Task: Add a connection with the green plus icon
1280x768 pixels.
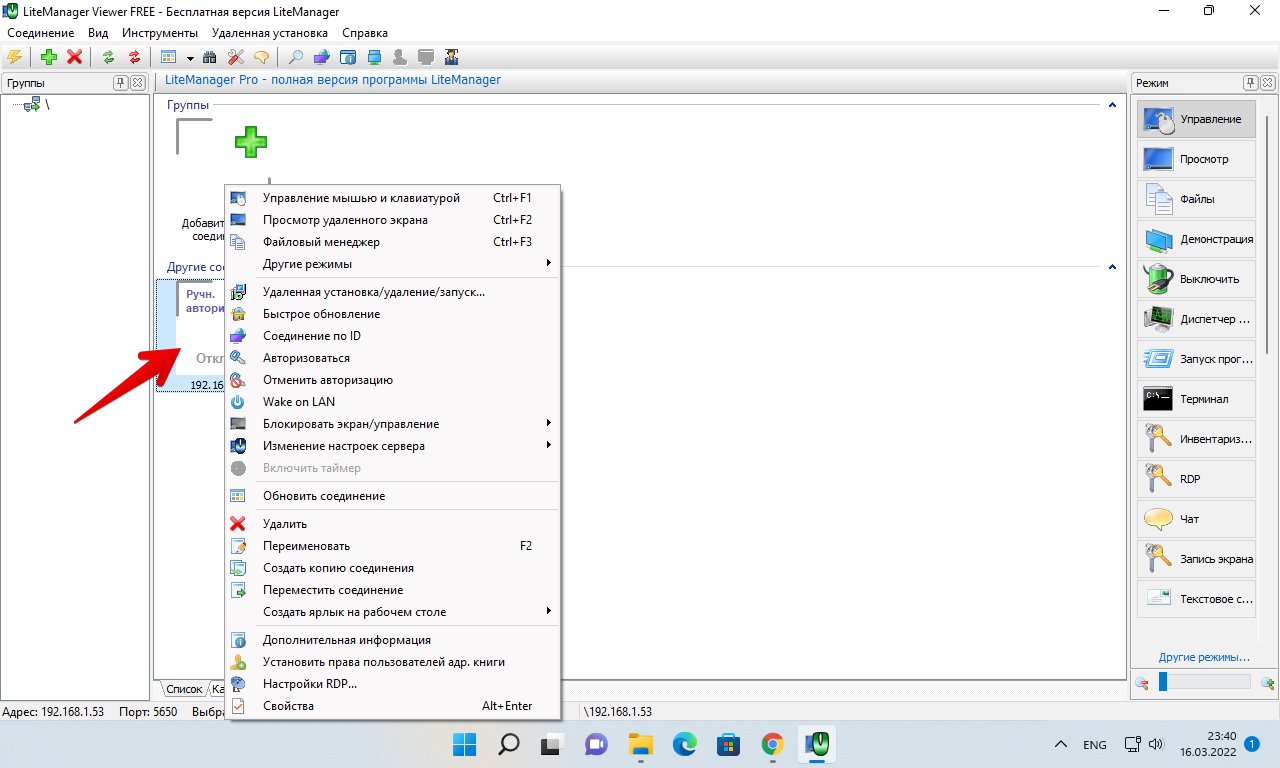Action: click(x=47, y=57)
